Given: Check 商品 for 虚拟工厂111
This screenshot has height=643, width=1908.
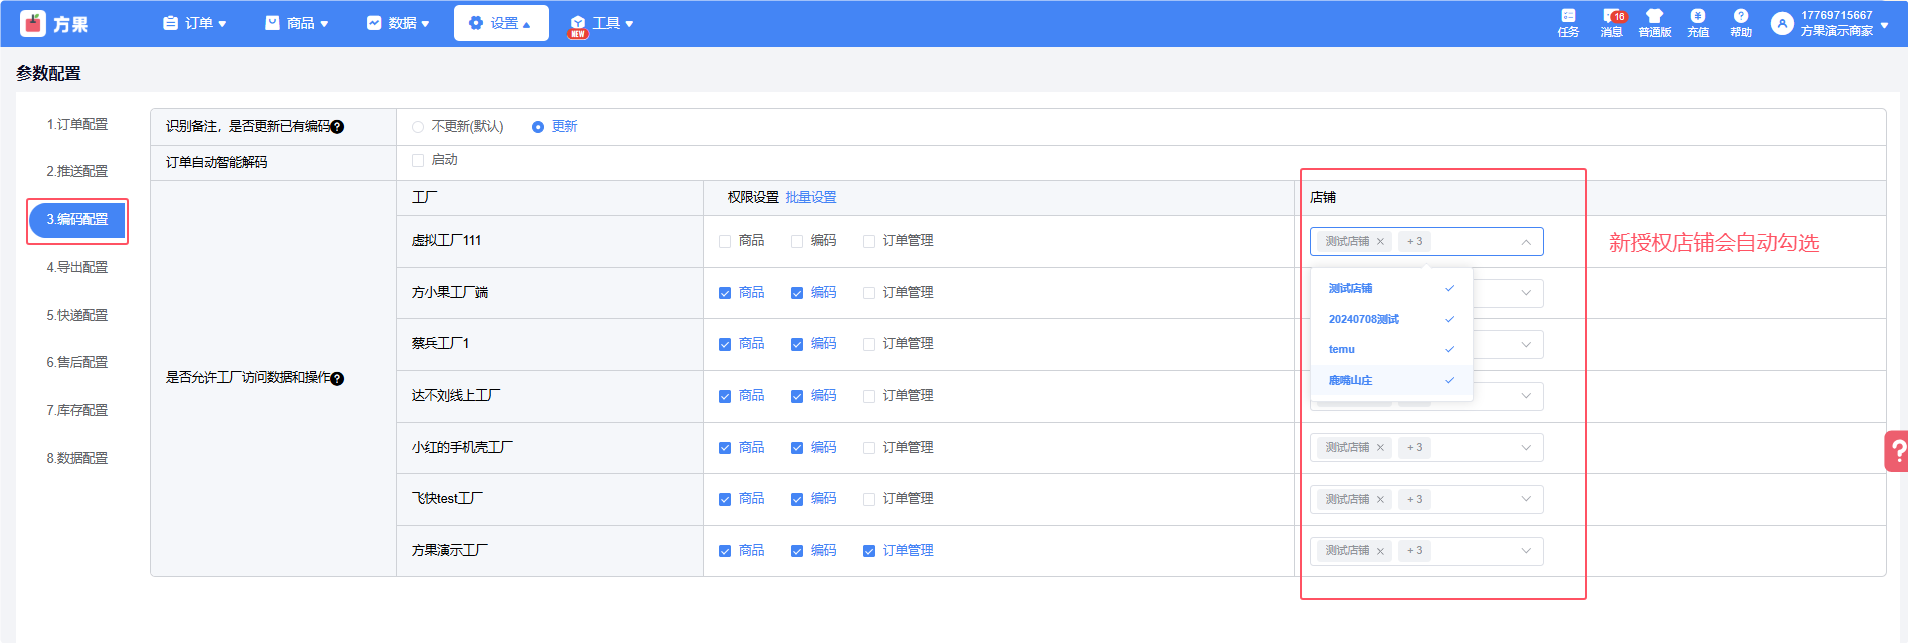Looking at the screenshot, I should coord(725,241).
